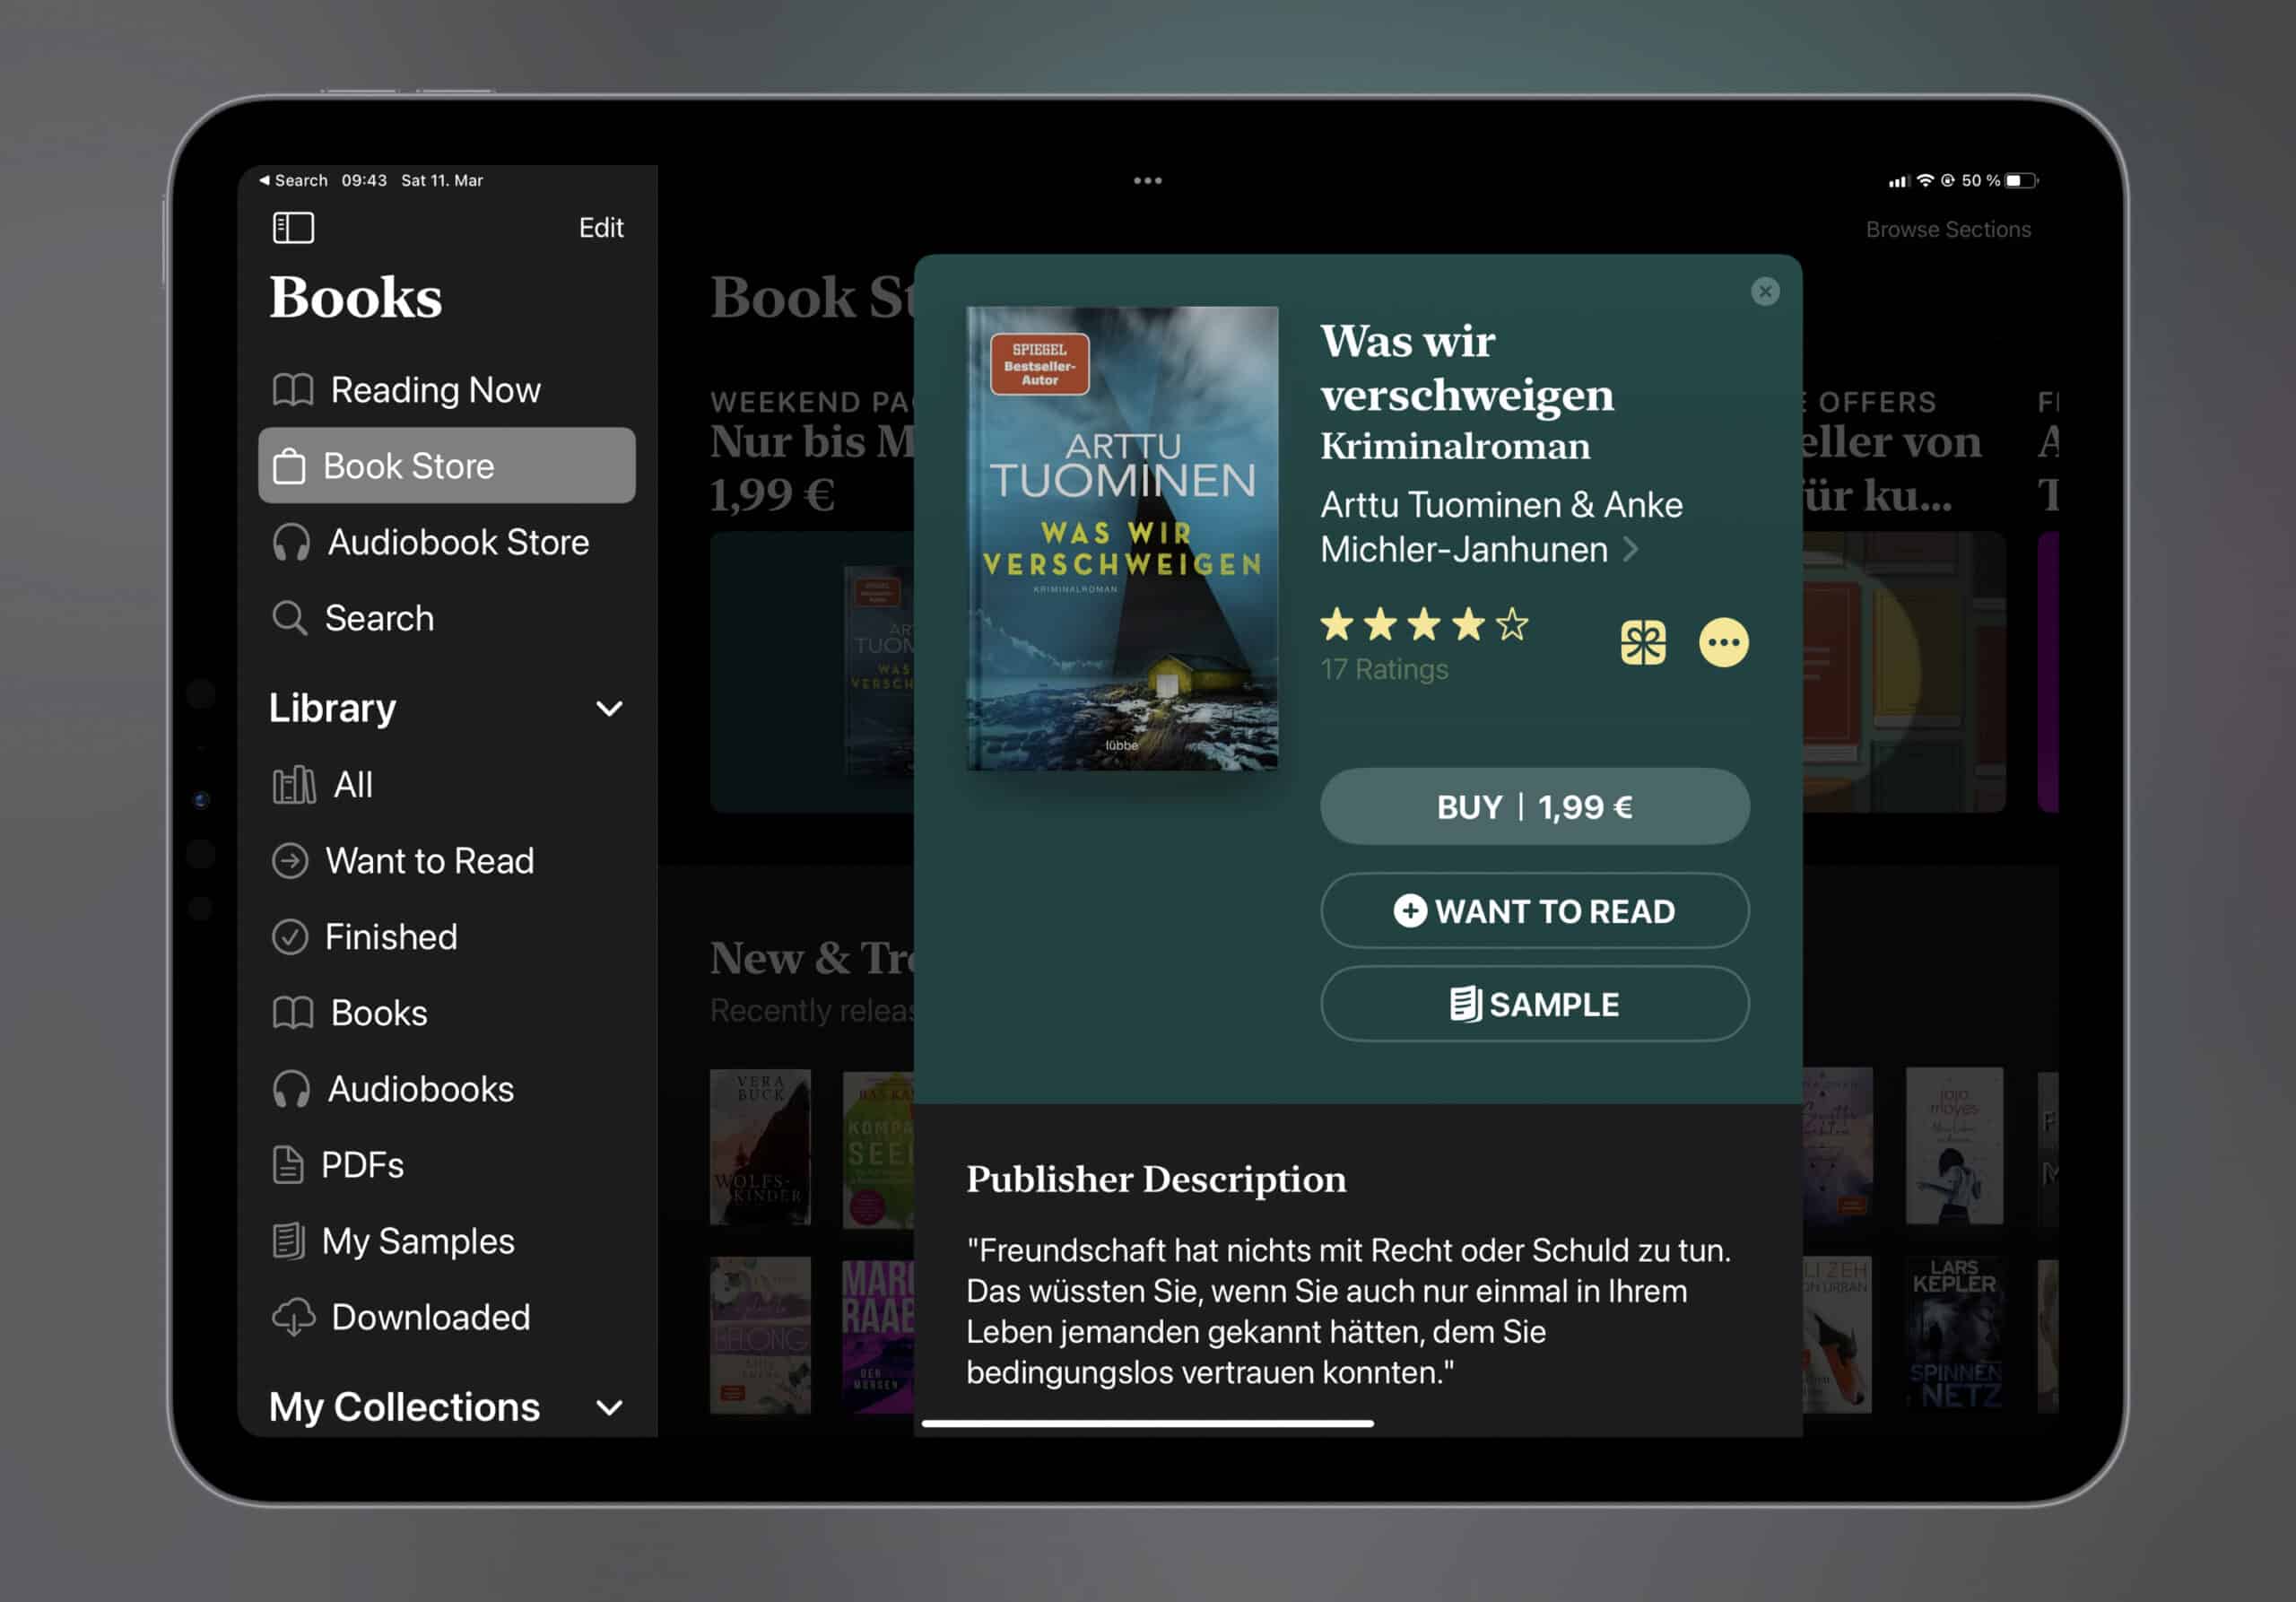
Task: Click the All bookshelf icon
Action: point(294,785)
